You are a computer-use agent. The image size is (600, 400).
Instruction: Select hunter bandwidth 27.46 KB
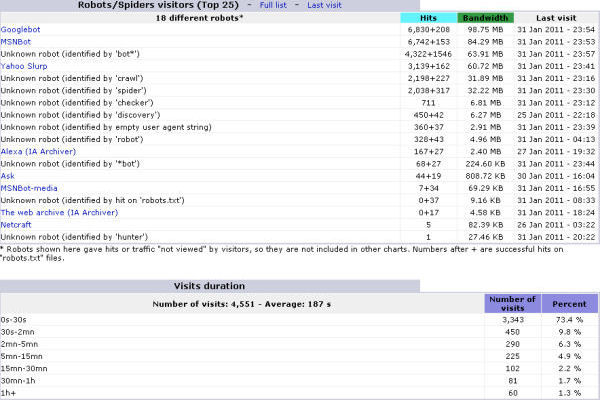[x=485, y=237]
